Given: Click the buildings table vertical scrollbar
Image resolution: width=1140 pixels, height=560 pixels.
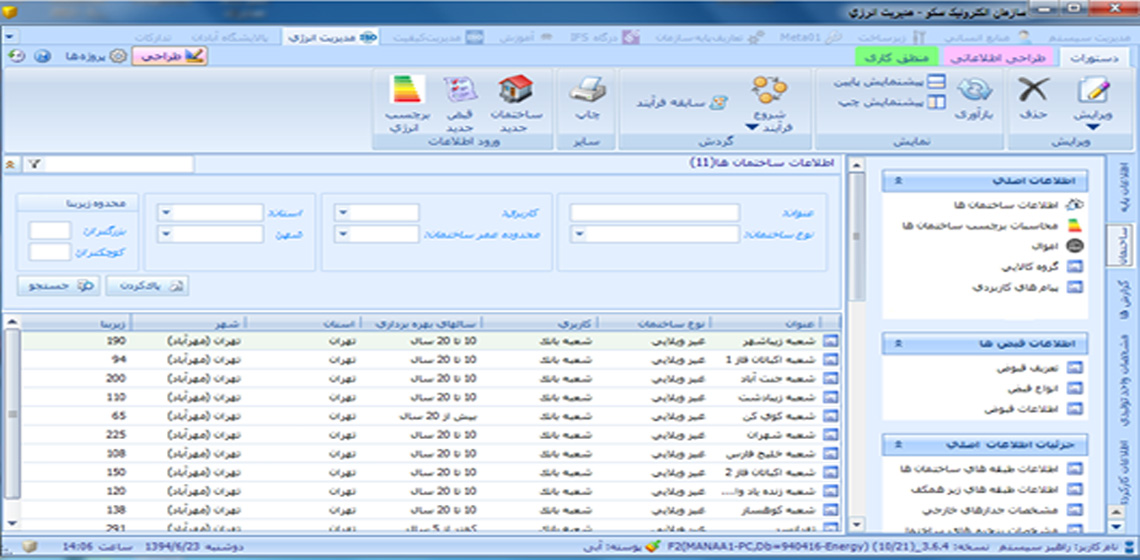Looking at the screenshot, I should (x=11, y=420).
